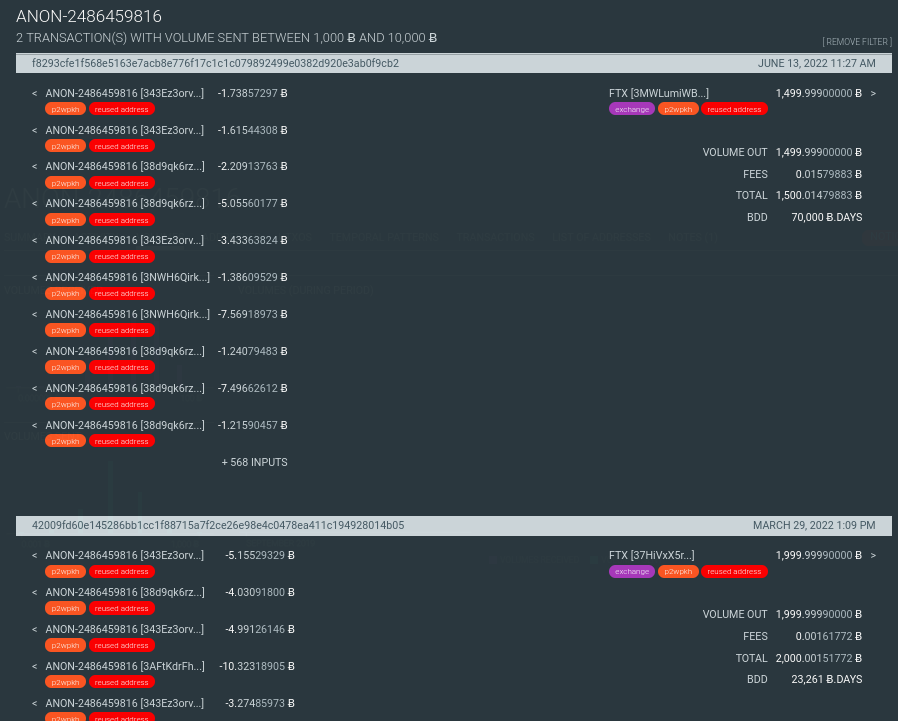The image size is (898, 721).
Task: Click reused address tag under -1.21590457 input
Action: 121,442
